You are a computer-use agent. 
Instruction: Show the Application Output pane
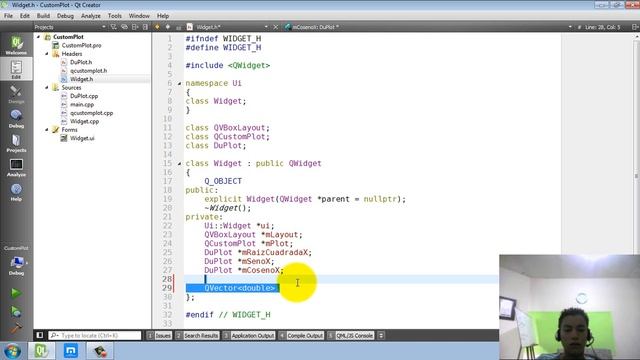(x=249, y=336)
